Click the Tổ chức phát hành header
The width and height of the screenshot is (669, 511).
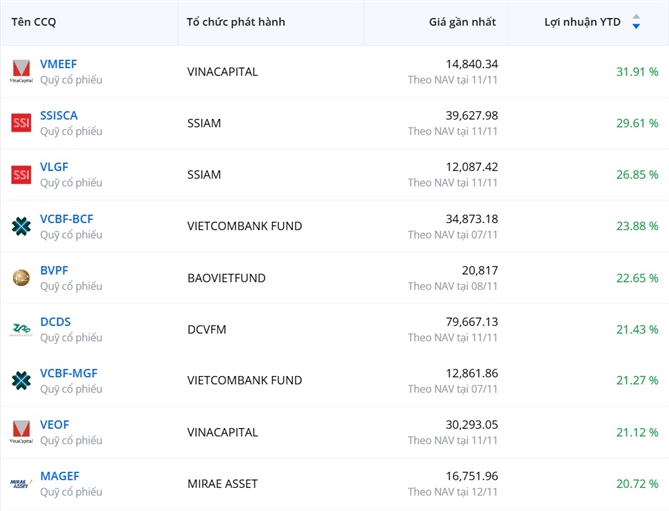click(236, 22)
